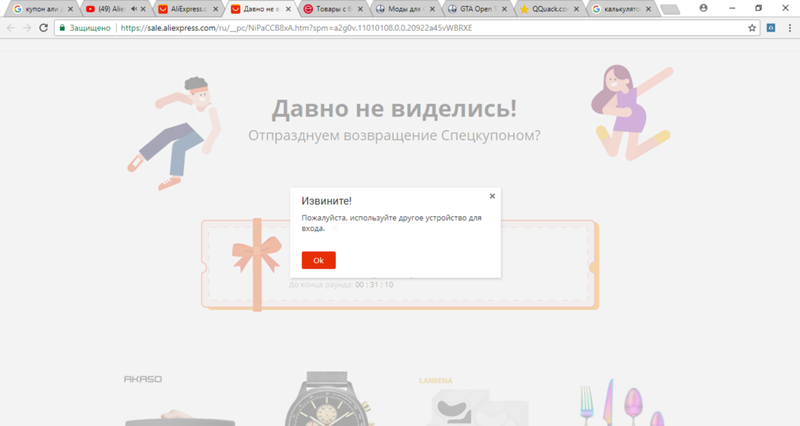Image resolution: width=800 pixels, height=426 pixels.
Task: Click the green padlock security icon
Action: (62, 28)
